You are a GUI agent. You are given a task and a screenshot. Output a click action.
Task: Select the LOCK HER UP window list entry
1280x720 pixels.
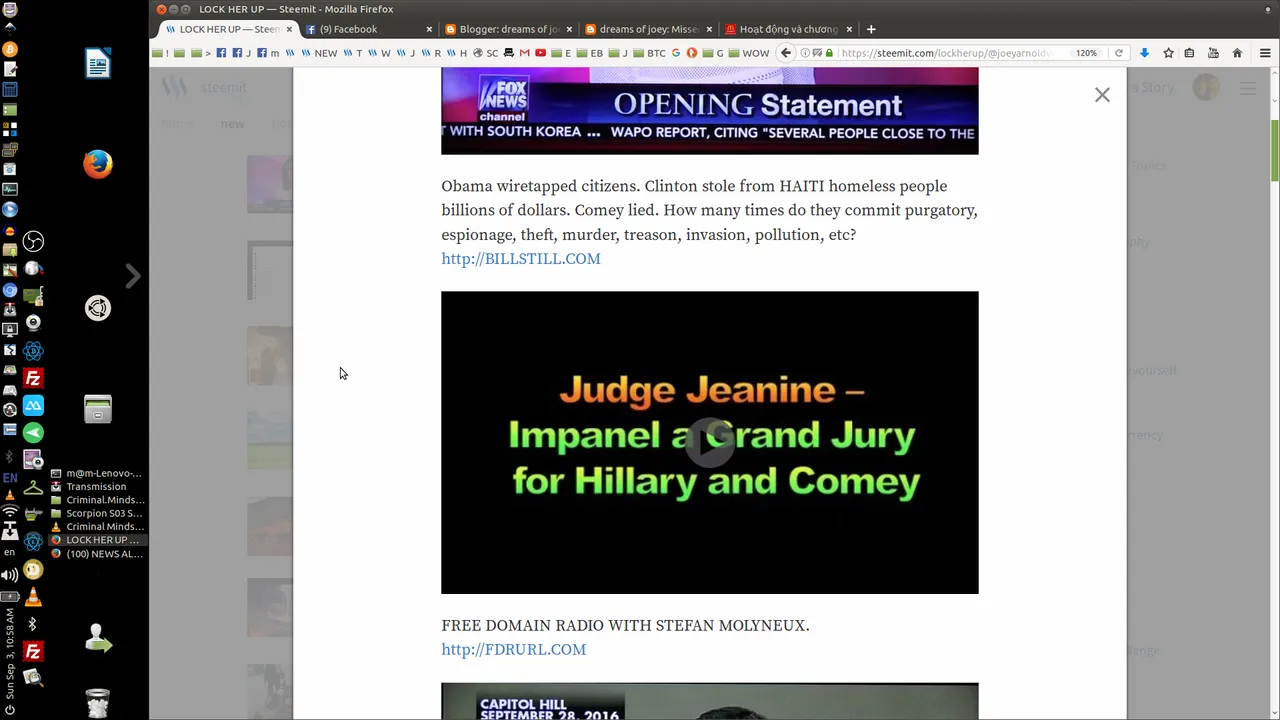(x=96, y=540)
